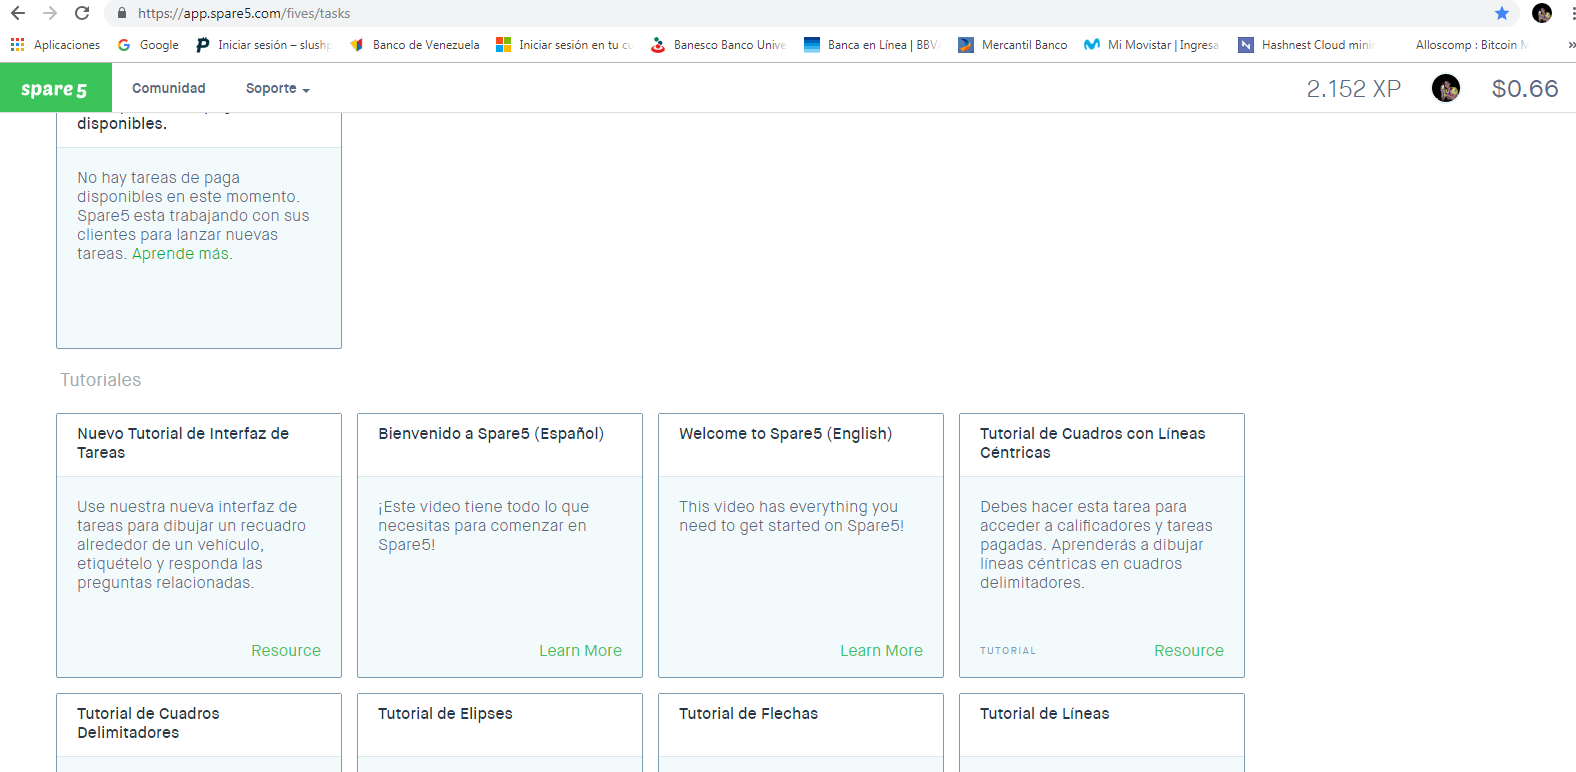
Task: Open the Hashnest Cloud mining bookmark
Action: pyautogui.click(x=1306, y=45)
